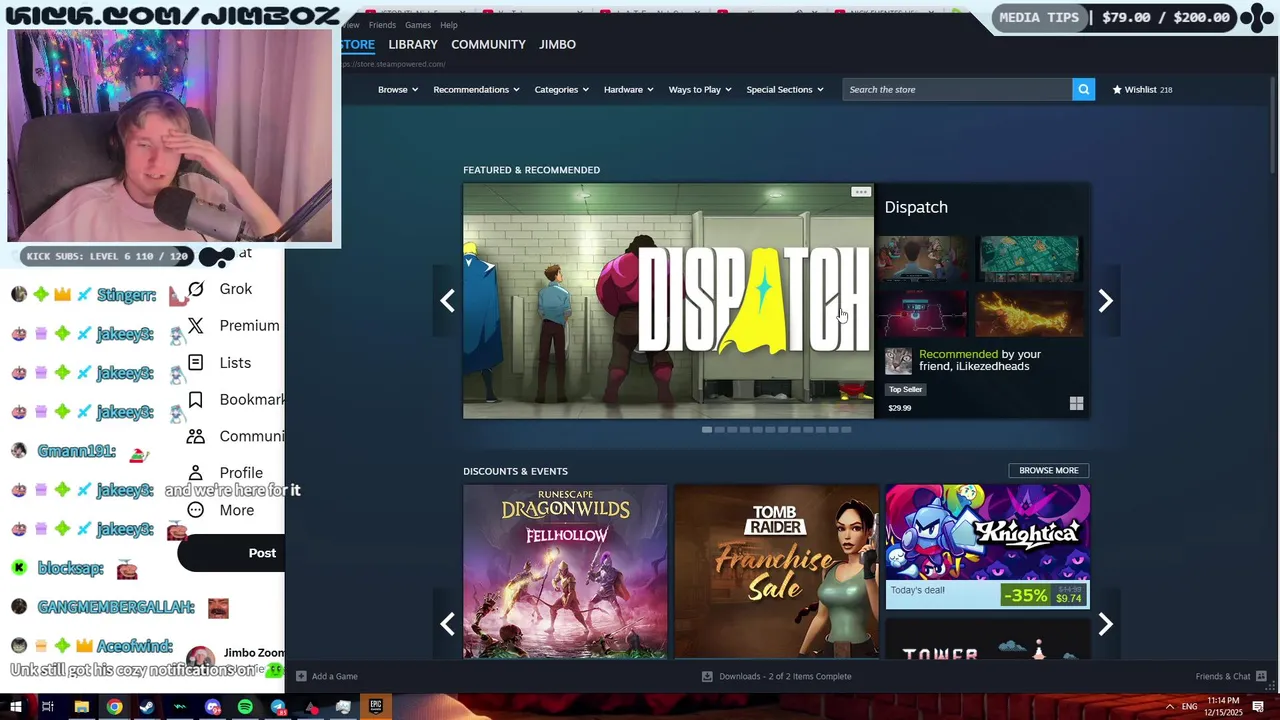
Task: Select the first featured carousel page dot
Action: 707,430
